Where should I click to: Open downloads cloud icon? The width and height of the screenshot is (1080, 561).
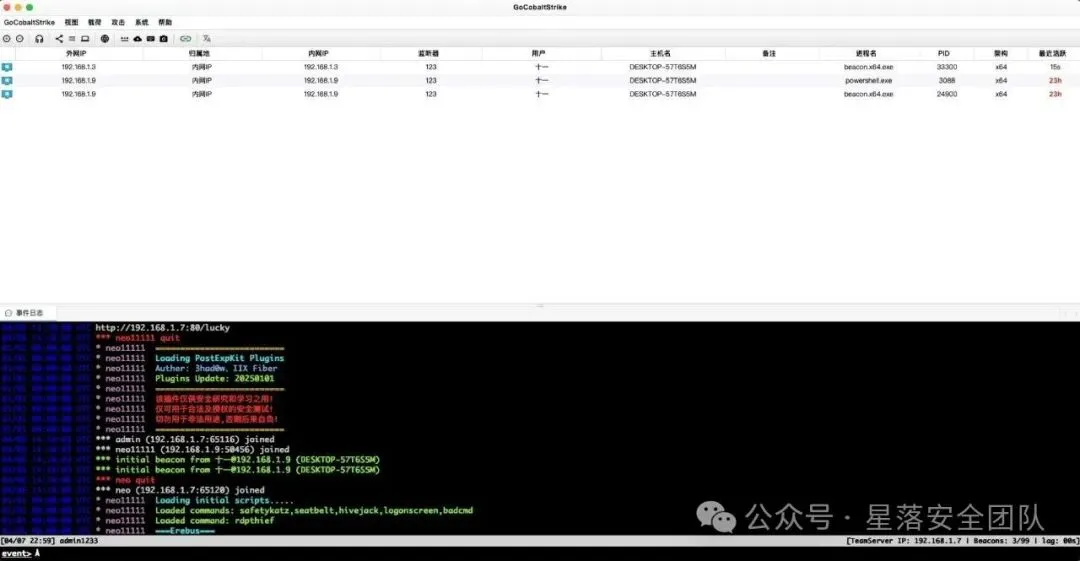click(138, 39)
